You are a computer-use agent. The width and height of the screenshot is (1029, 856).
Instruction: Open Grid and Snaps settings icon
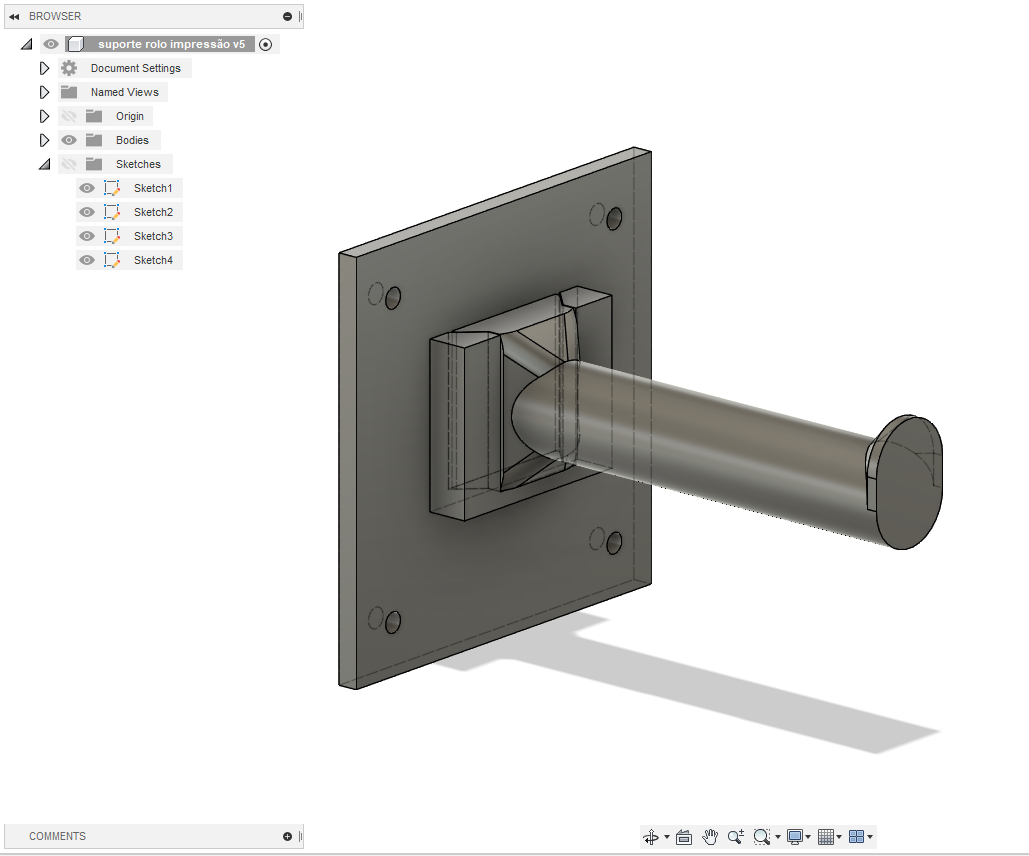point(826,836)
